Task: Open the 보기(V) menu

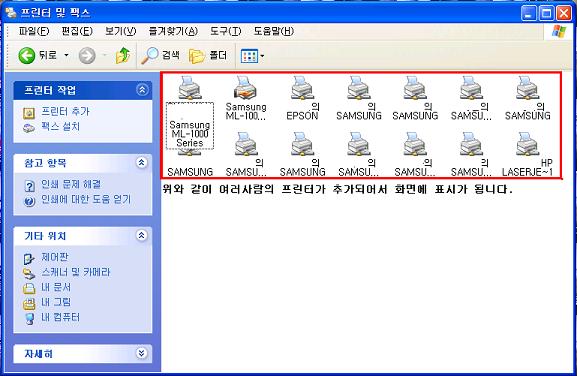Action: (120, 31)
